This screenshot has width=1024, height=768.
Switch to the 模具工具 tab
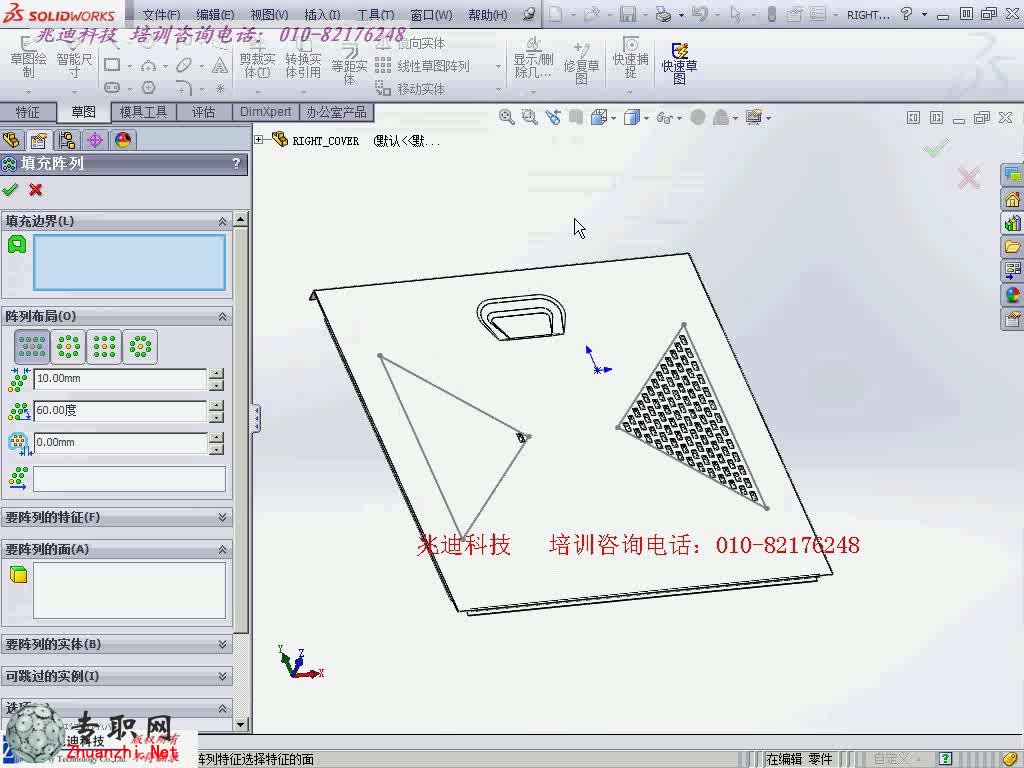point(143,112)
